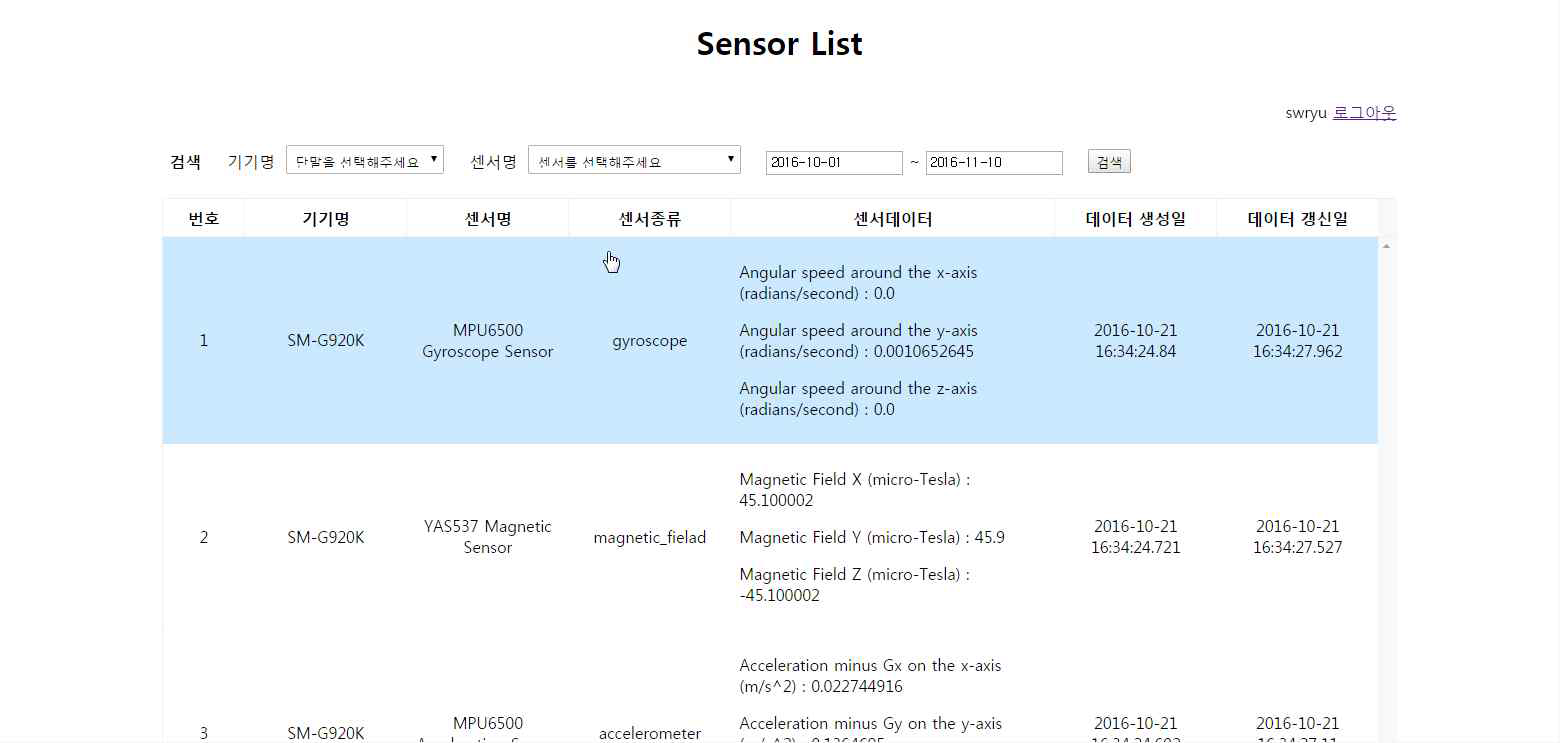Click created date 16:34:24.721 cell
This screenshot has width=1560, height=743.
point(1136,537)
